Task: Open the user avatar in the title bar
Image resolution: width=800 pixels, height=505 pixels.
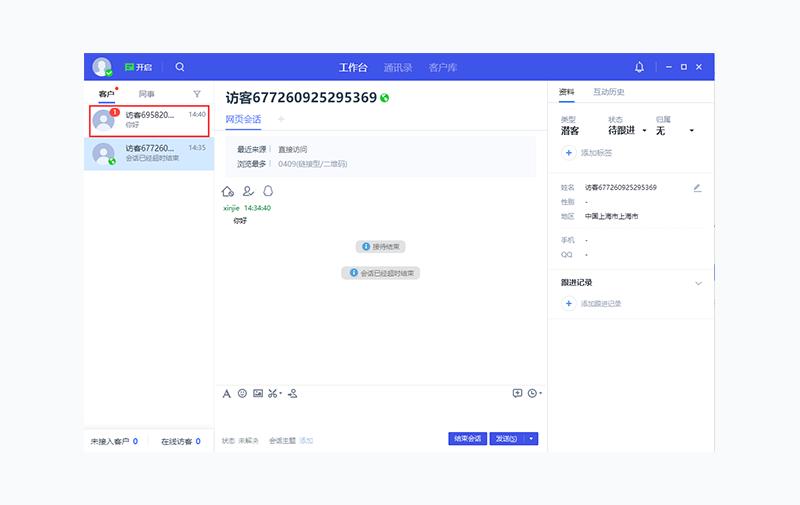Action: 102,67
